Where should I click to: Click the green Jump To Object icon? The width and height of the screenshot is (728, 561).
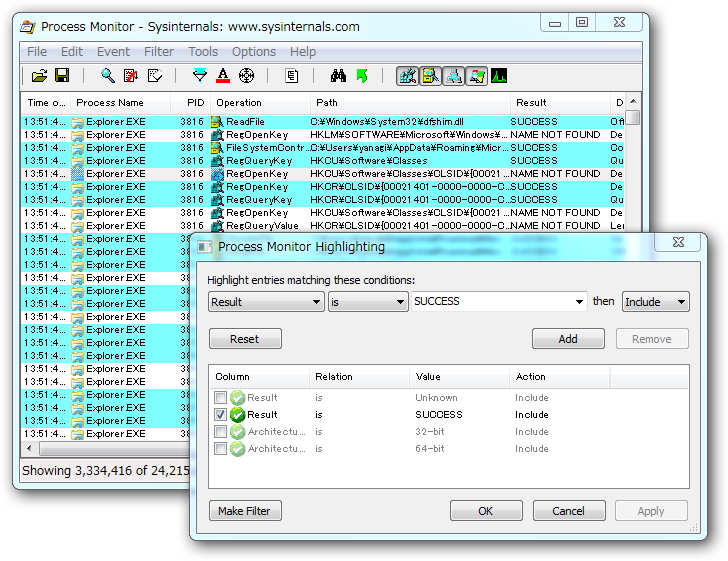tap(362, 76)
